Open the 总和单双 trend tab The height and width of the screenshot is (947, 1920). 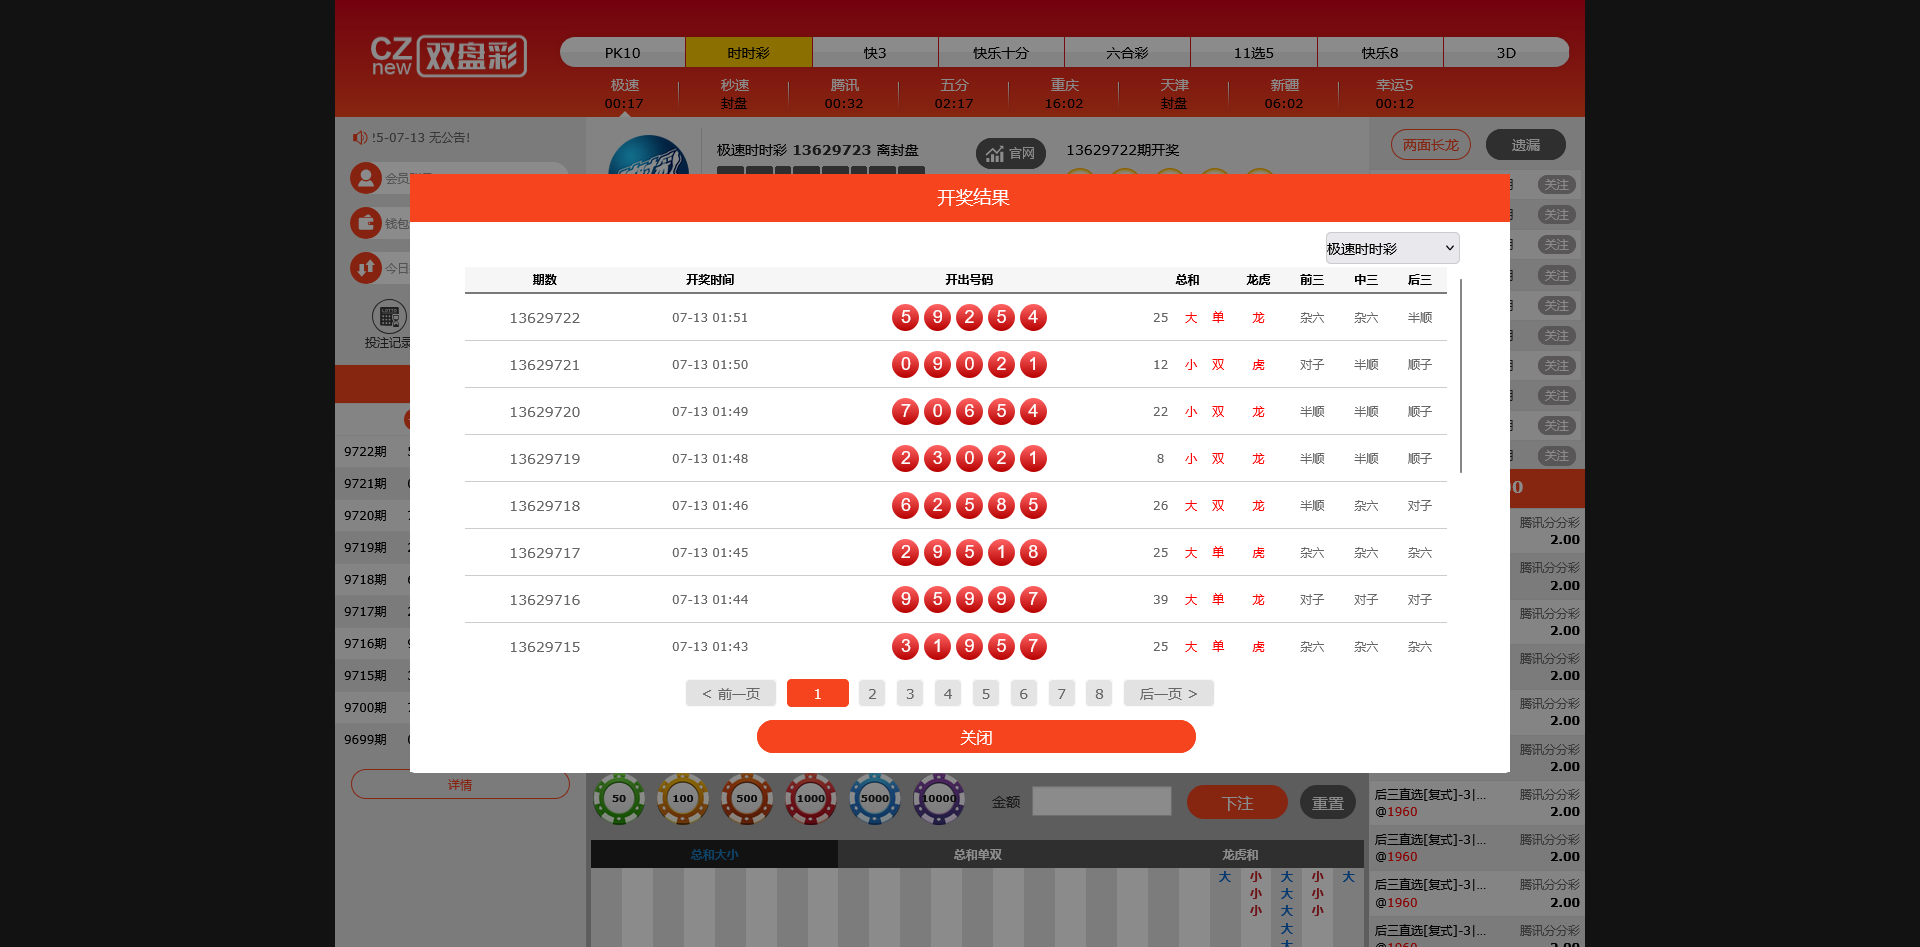click(977, 854)
